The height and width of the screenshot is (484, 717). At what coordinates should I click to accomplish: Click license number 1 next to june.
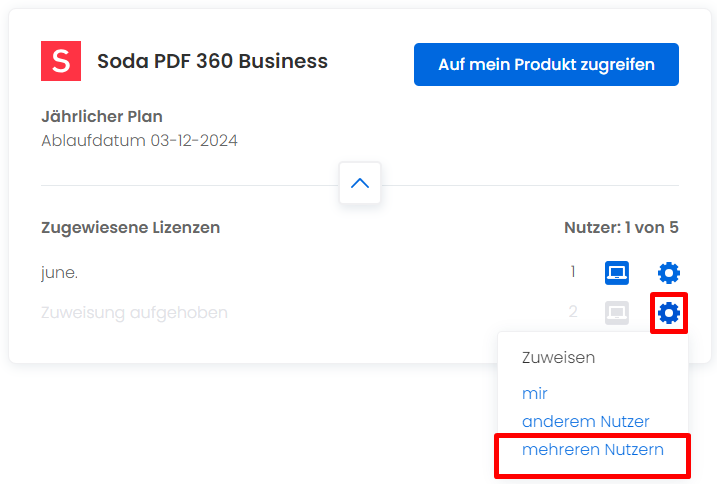573,272
